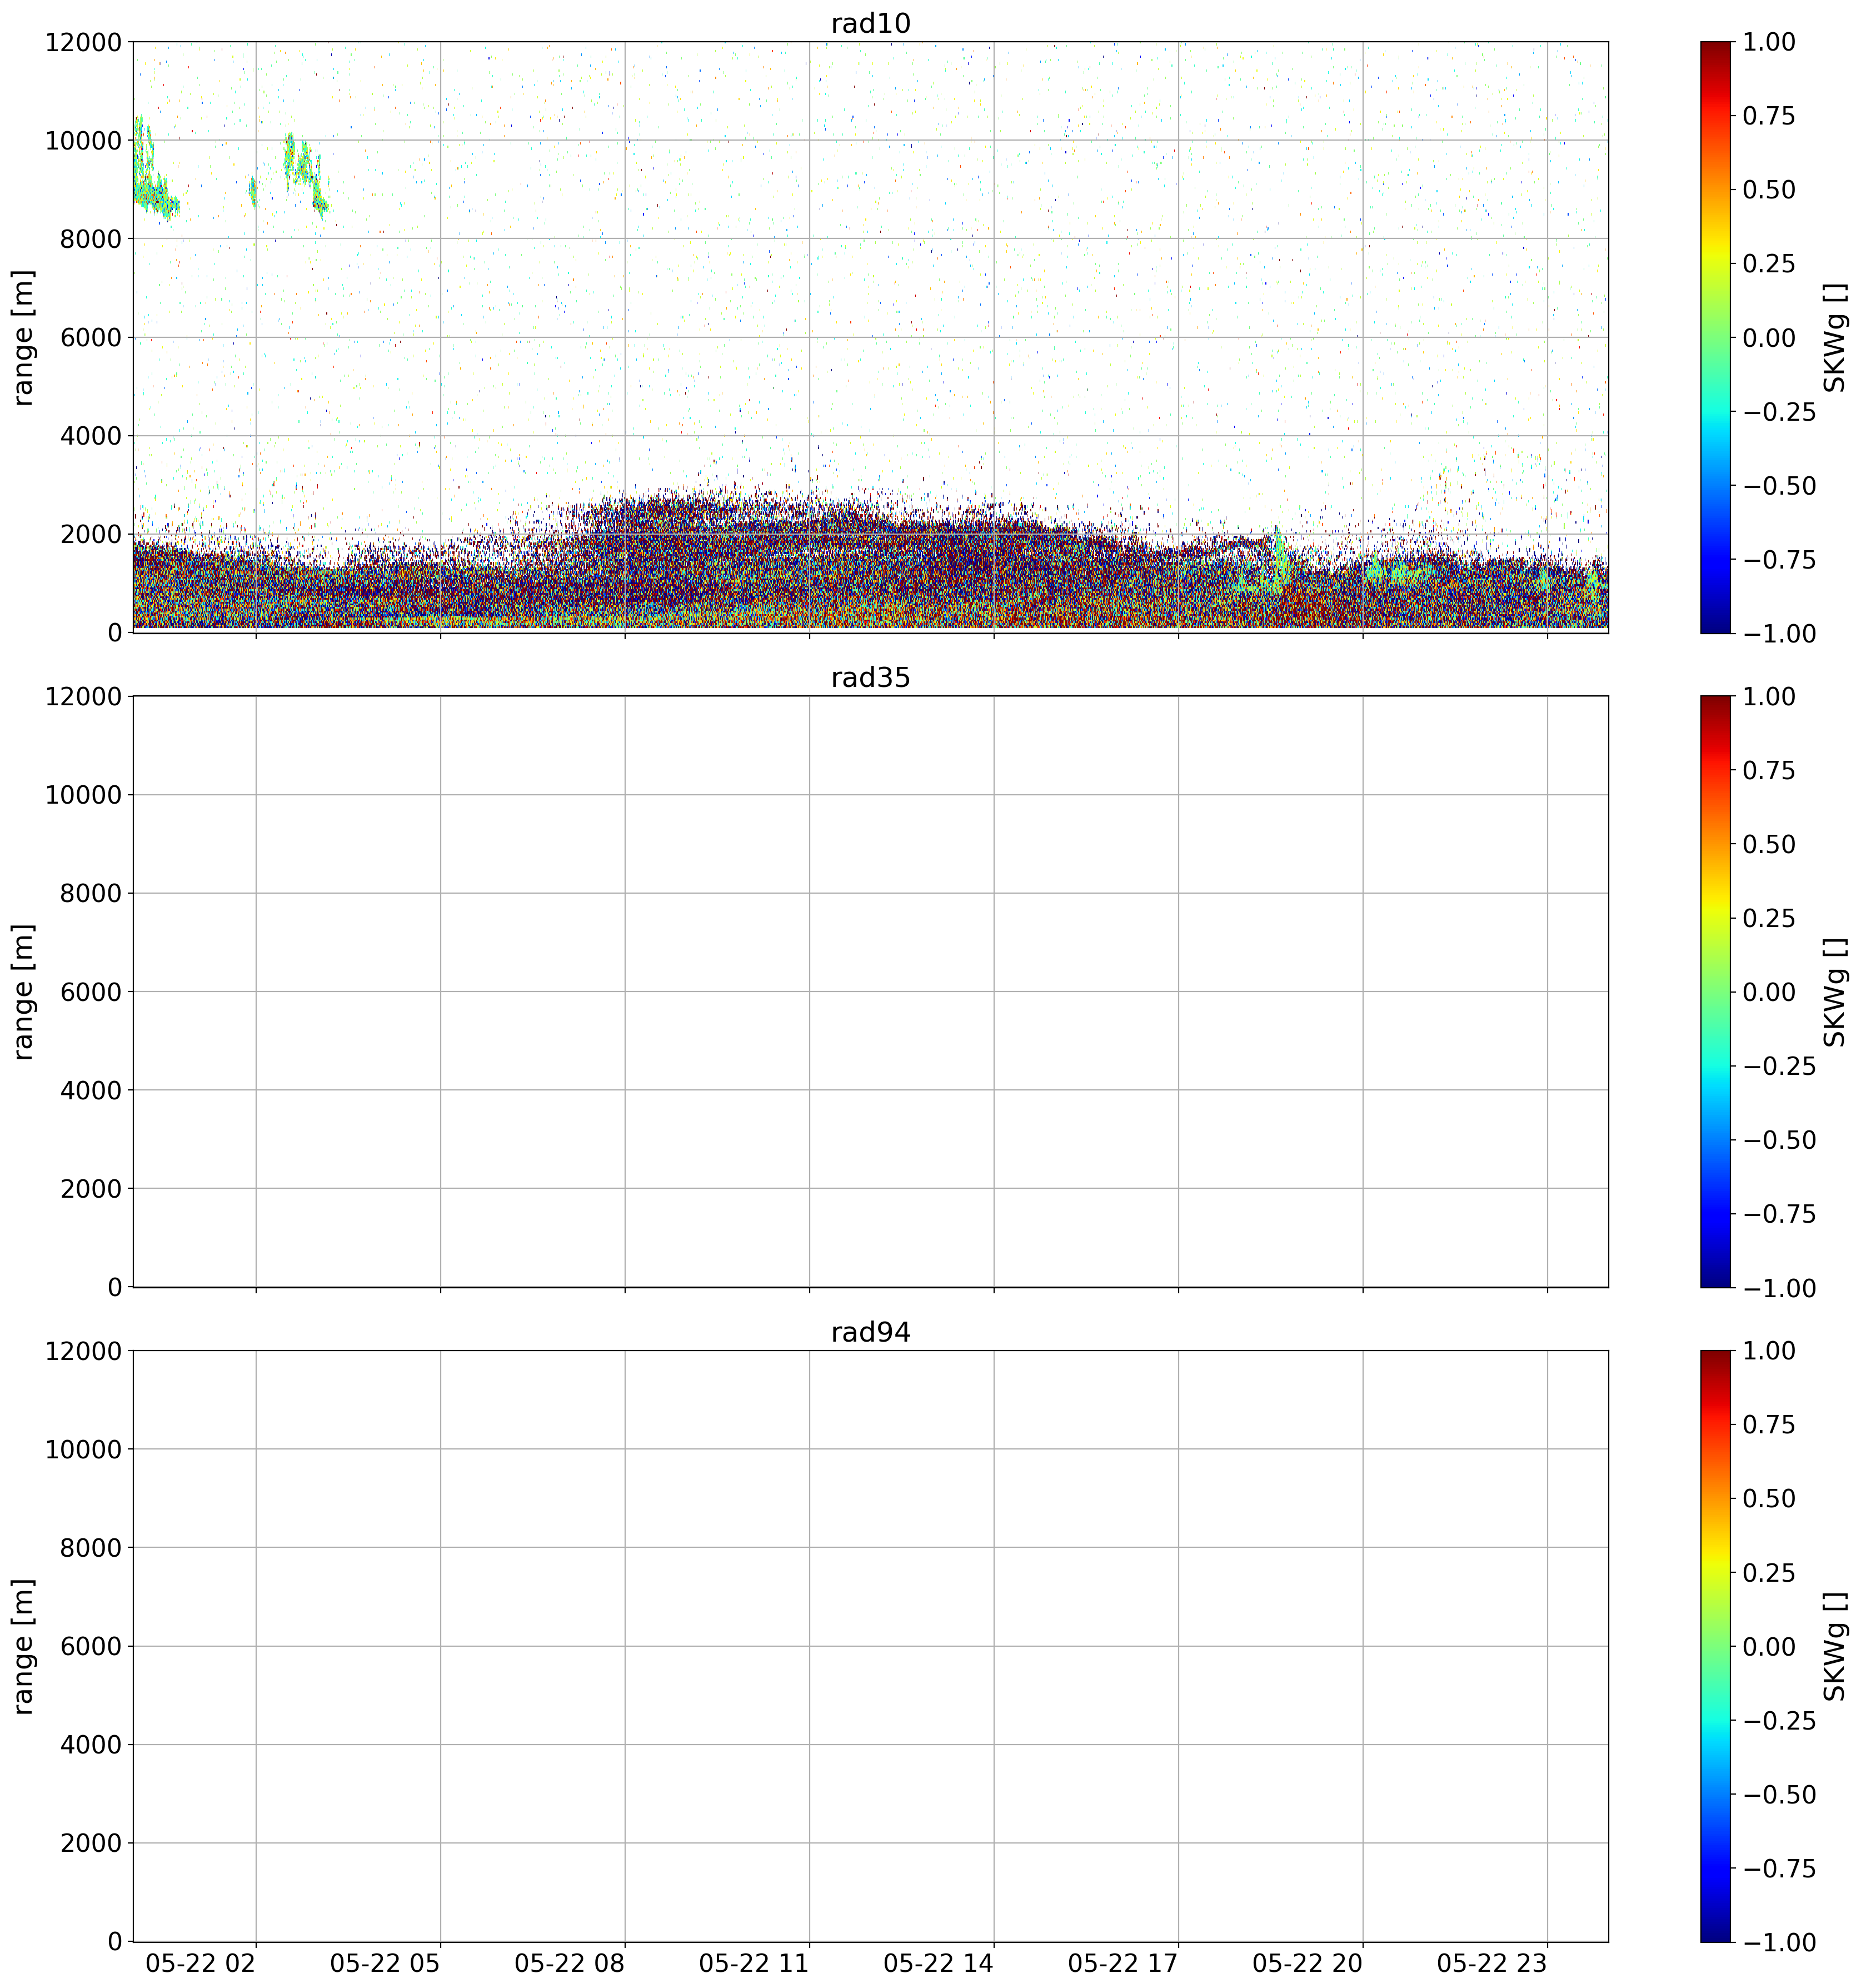Click the 12000 y-tick label of rad10
Viewport: 1861px width, 1988px height.
tap(83, 42)
